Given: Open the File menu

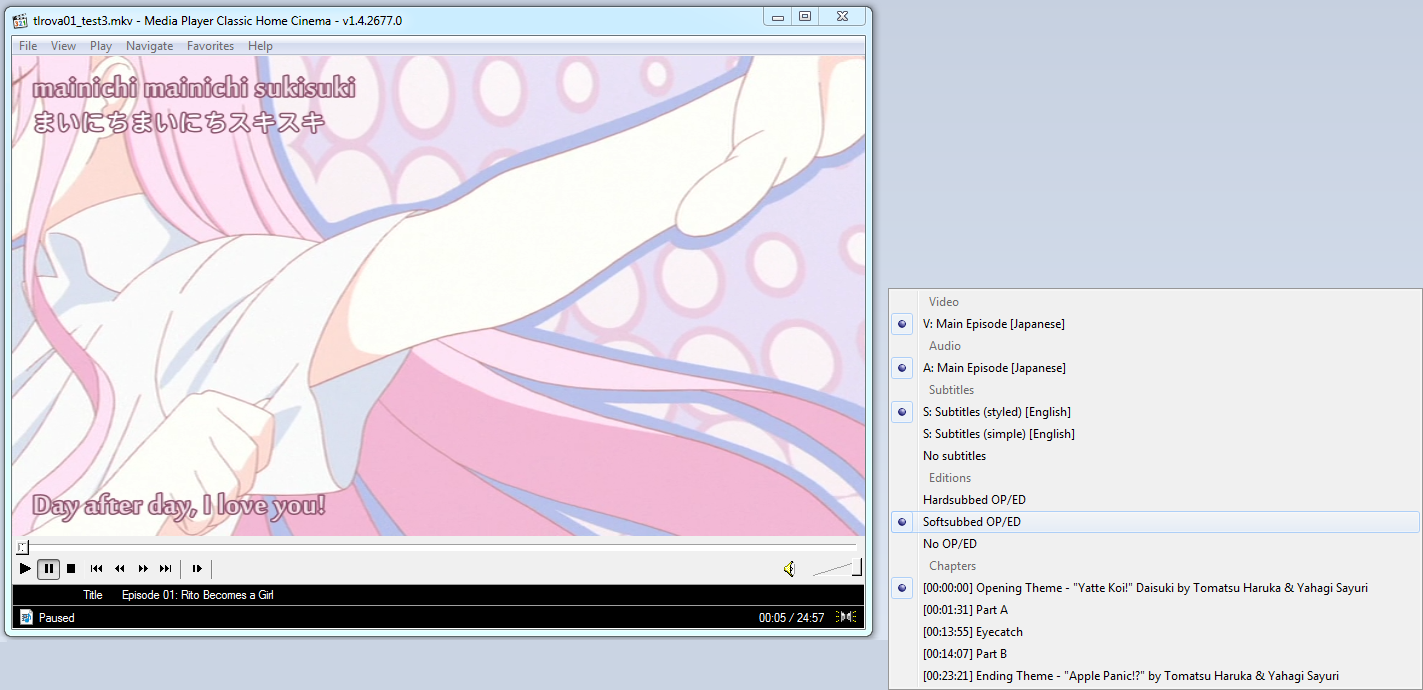Looking at the screenshot, I should tap(28, 46).
